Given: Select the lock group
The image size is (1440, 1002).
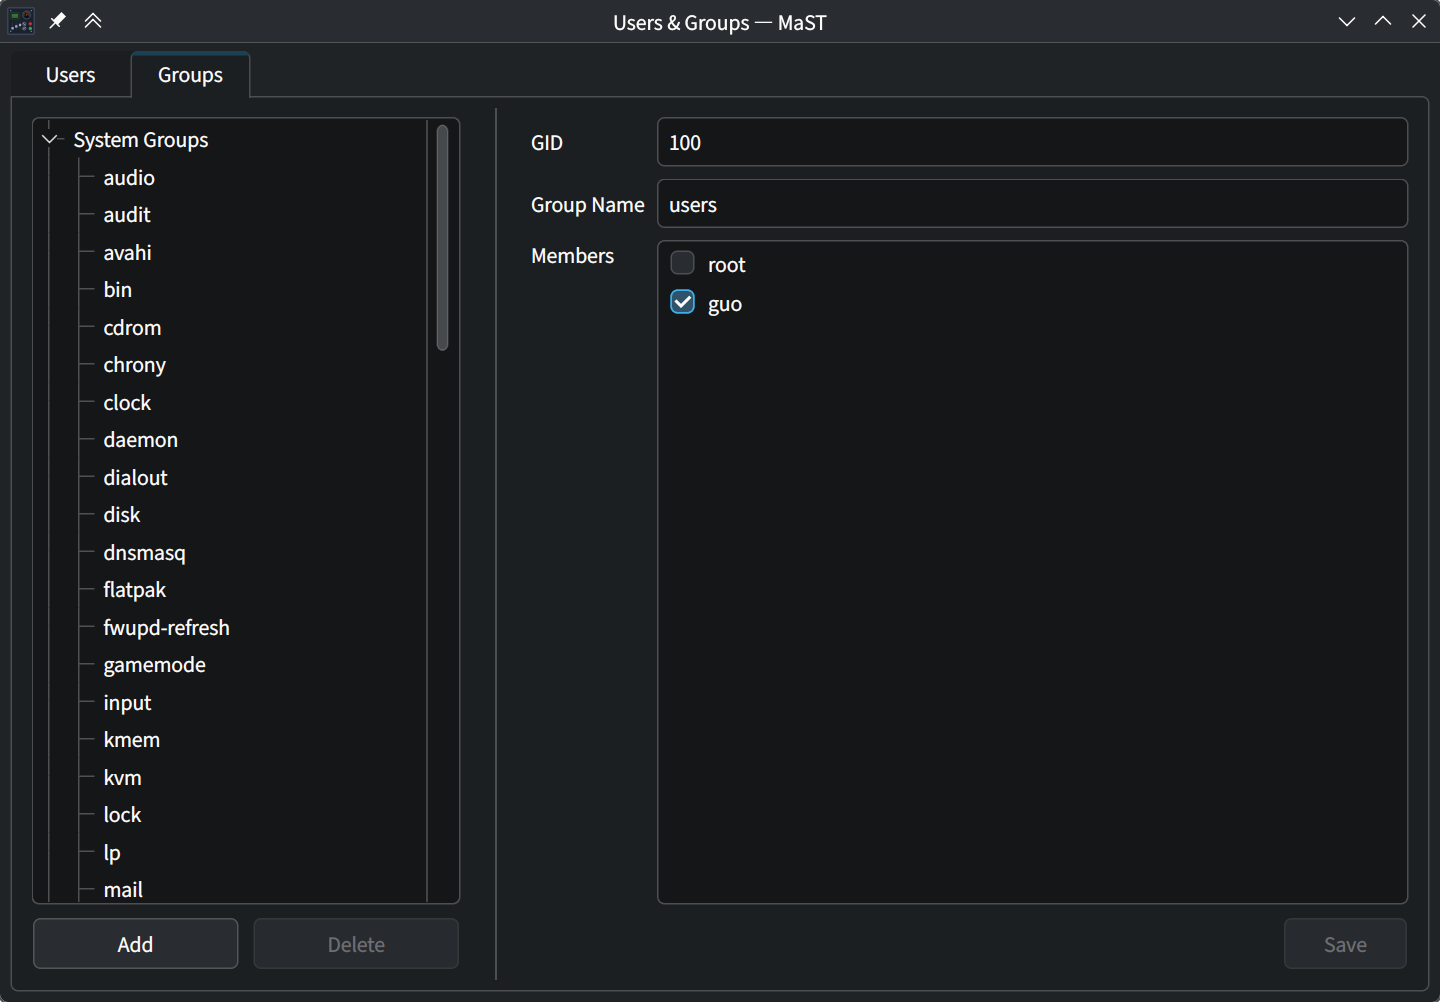Looking at the screenshot, I should click(x=123, y=815).
